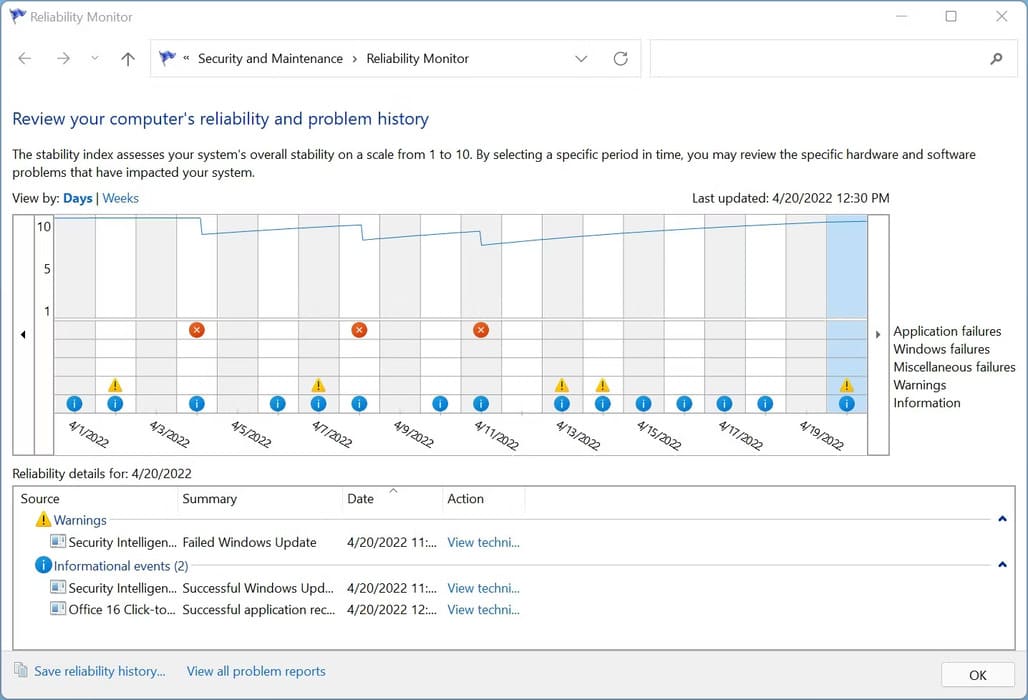This screenshot has width=1028, height=700.
Task: View technical details for Failed Windows Update
Action: [x=483, y=542]
